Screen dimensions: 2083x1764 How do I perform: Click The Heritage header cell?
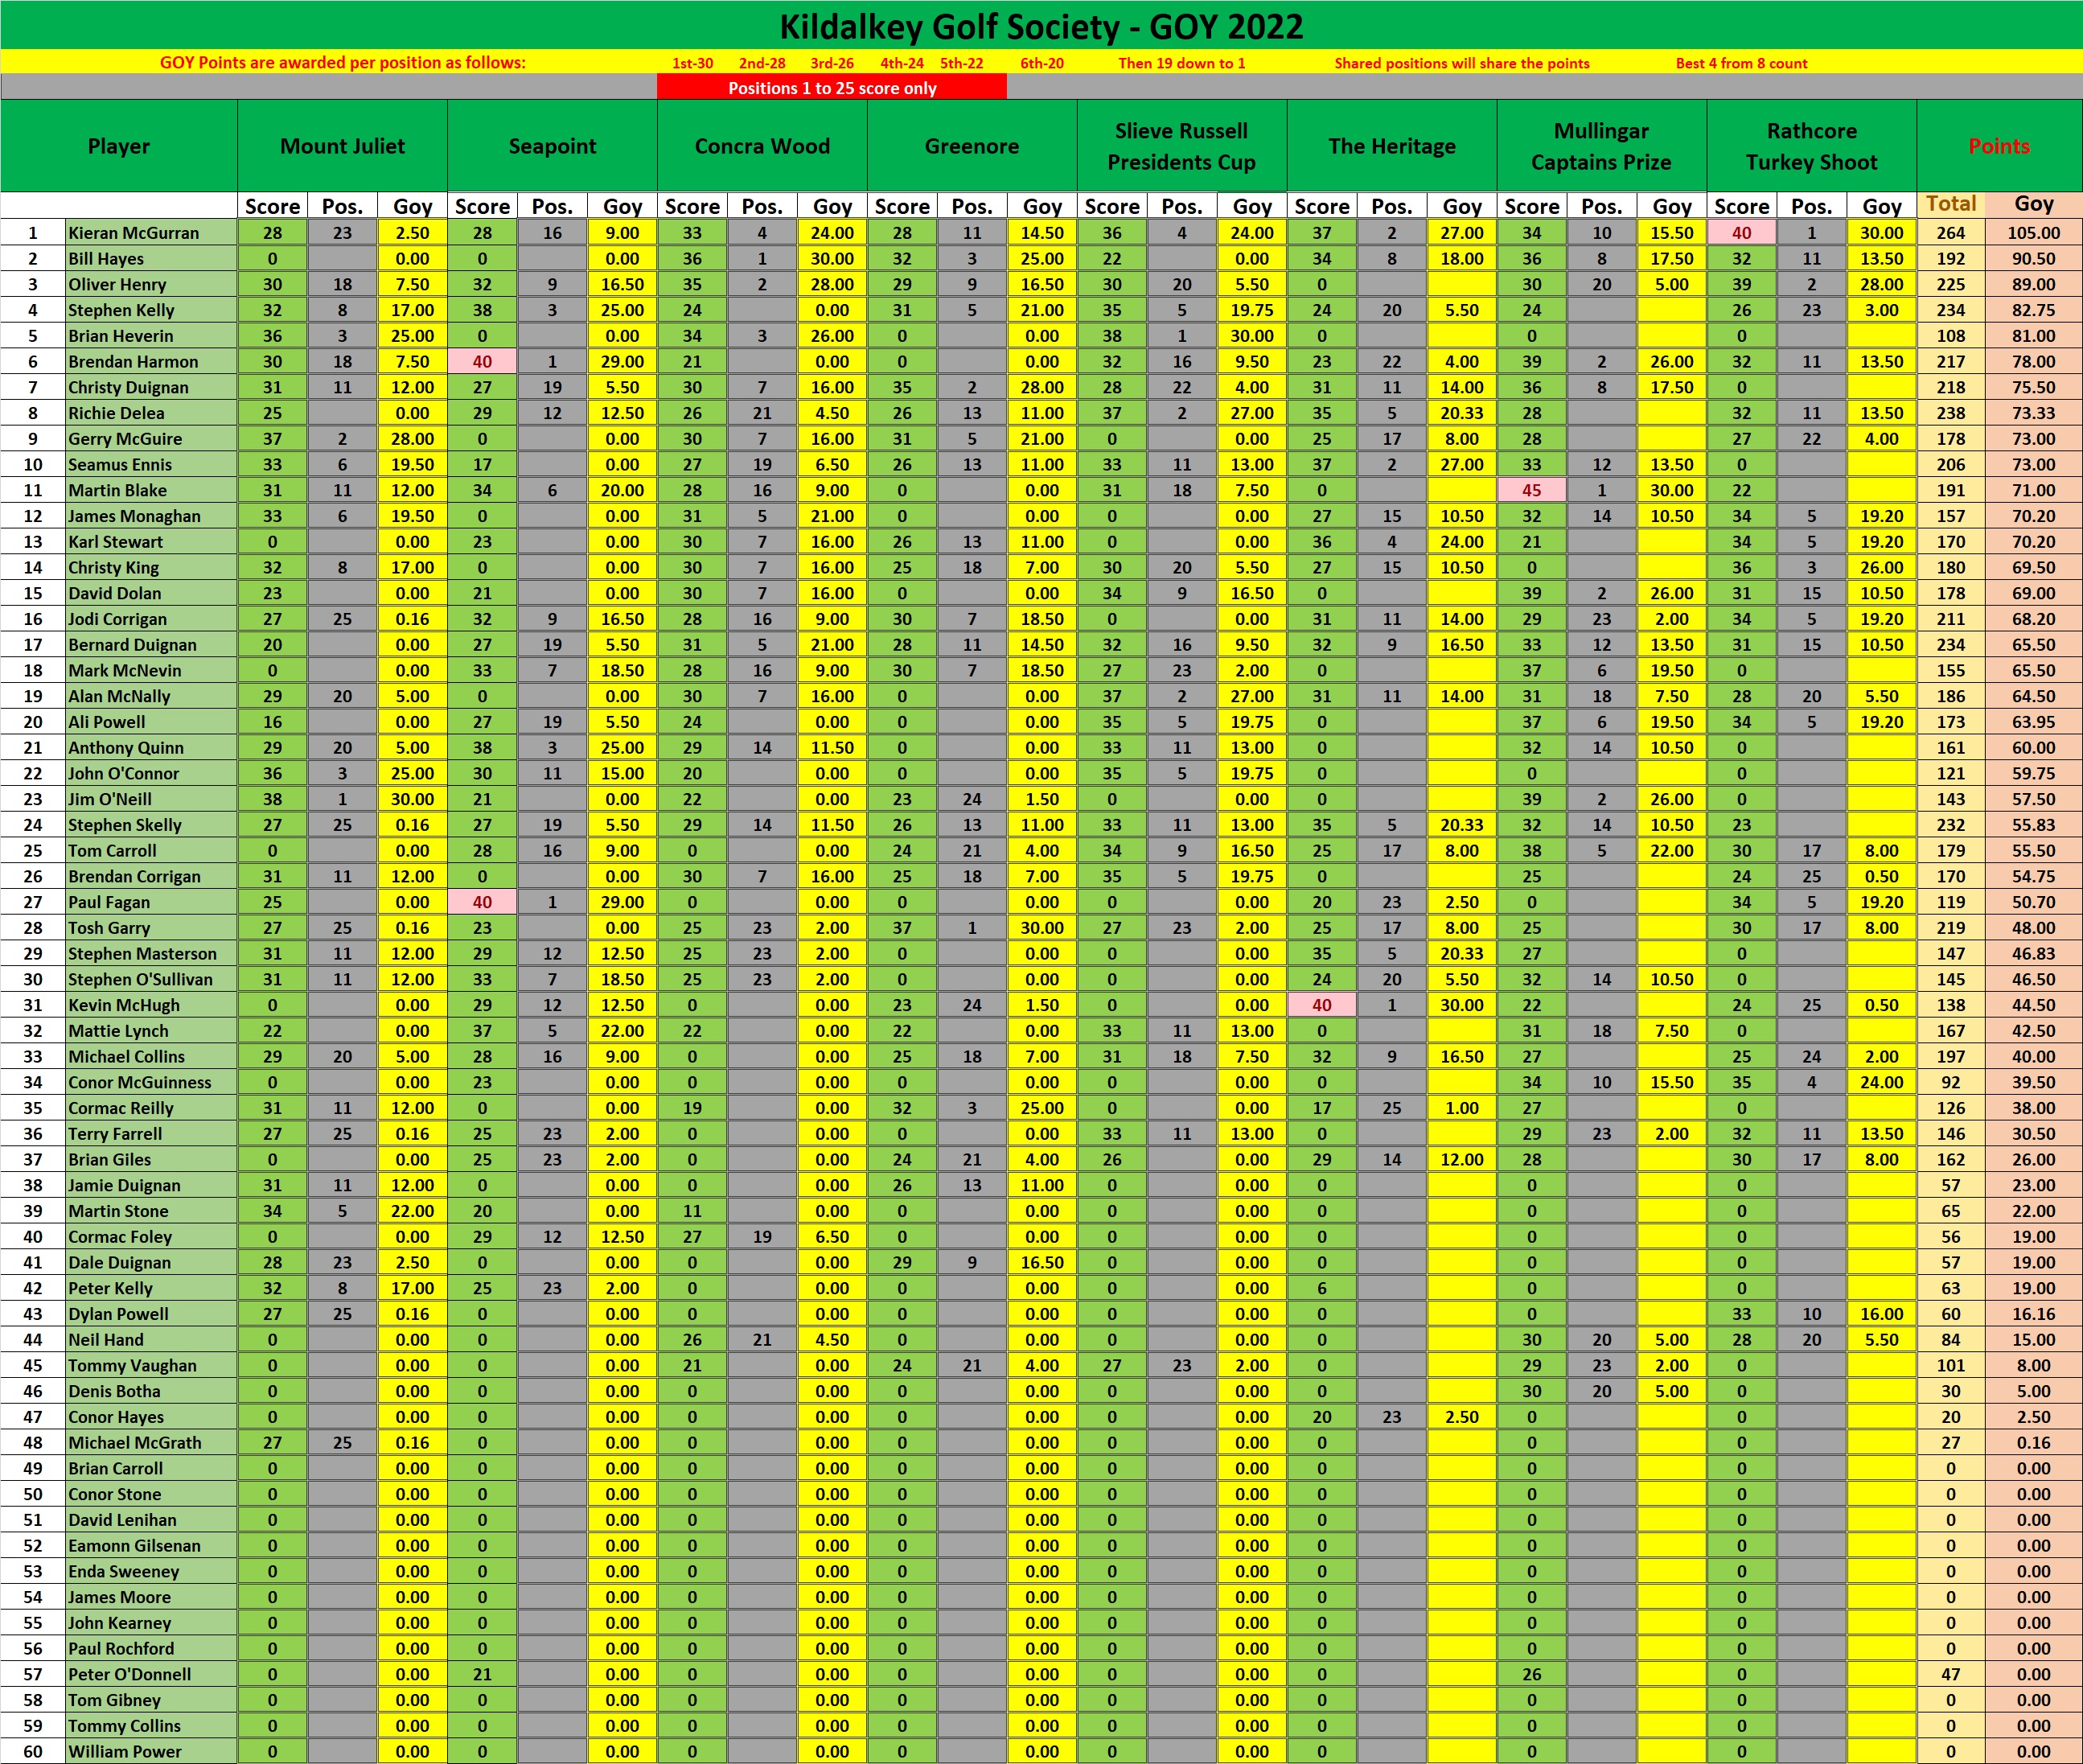(x=1392, y=146)
